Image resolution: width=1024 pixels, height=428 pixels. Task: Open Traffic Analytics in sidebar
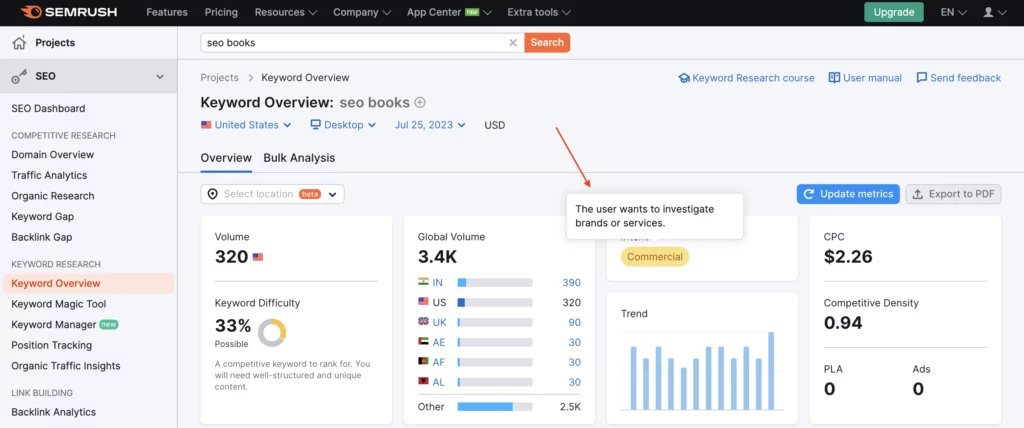tap(49, 175)
